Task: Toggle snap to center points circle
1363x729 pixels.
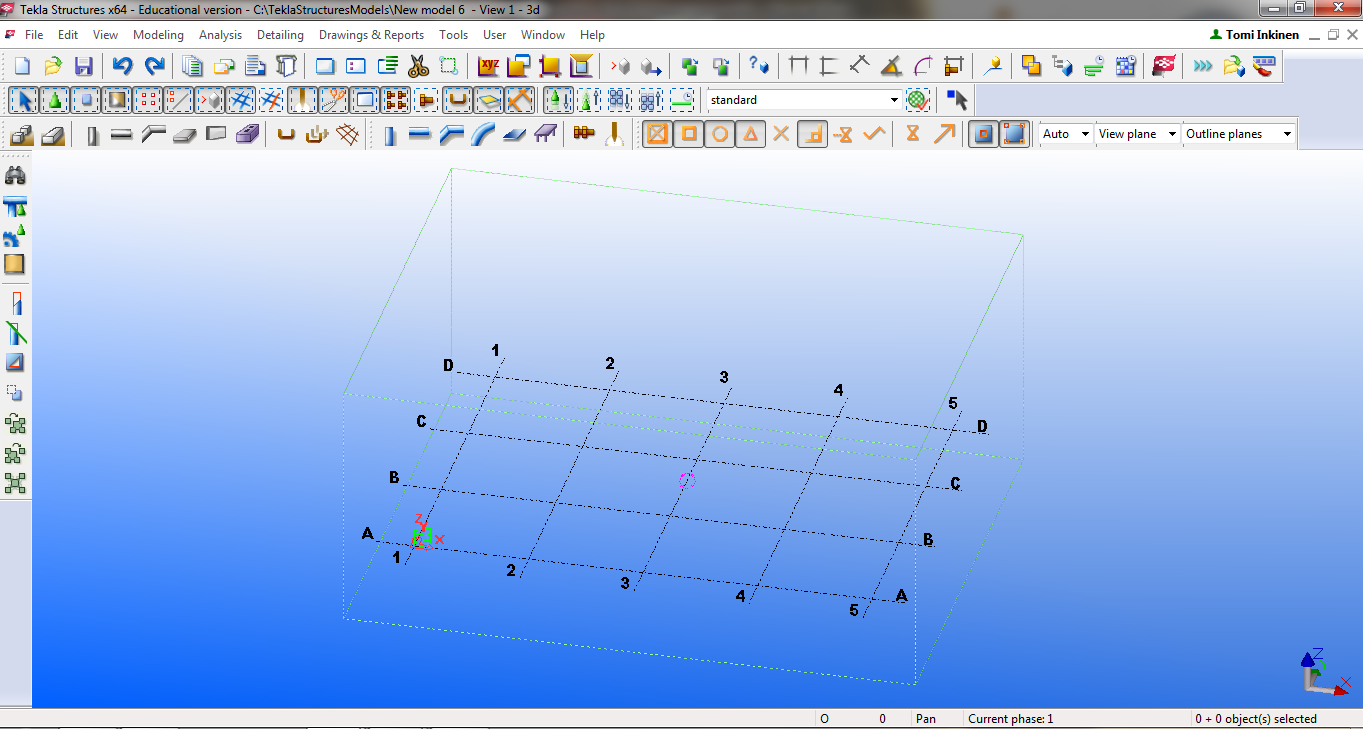Action: pyautogui.click(x=719, y=134)
